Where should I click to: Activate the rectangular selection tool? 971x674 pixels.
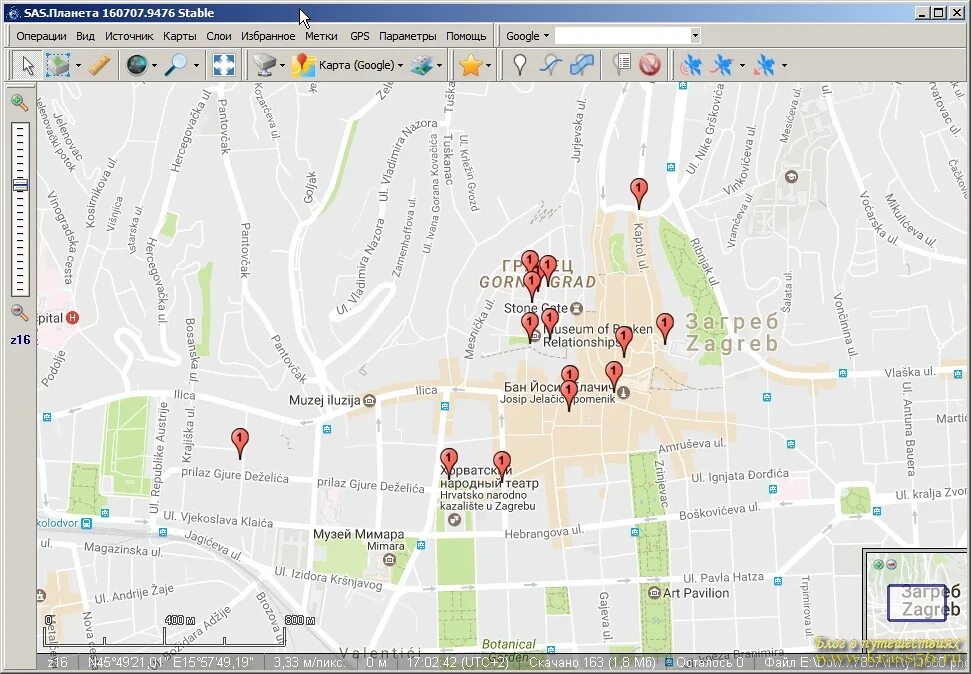tap(58, 64)
